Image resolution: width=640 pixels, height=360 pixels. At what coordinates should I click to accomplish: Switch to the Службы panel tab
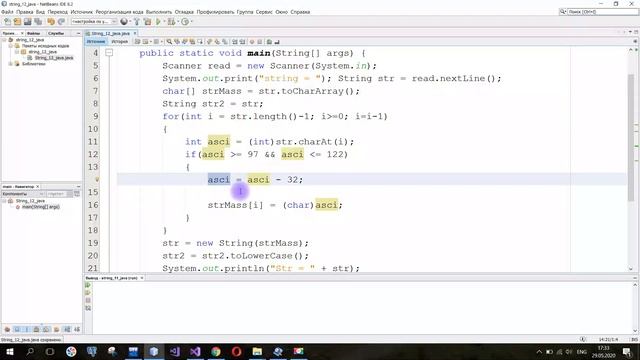(56, 33)
